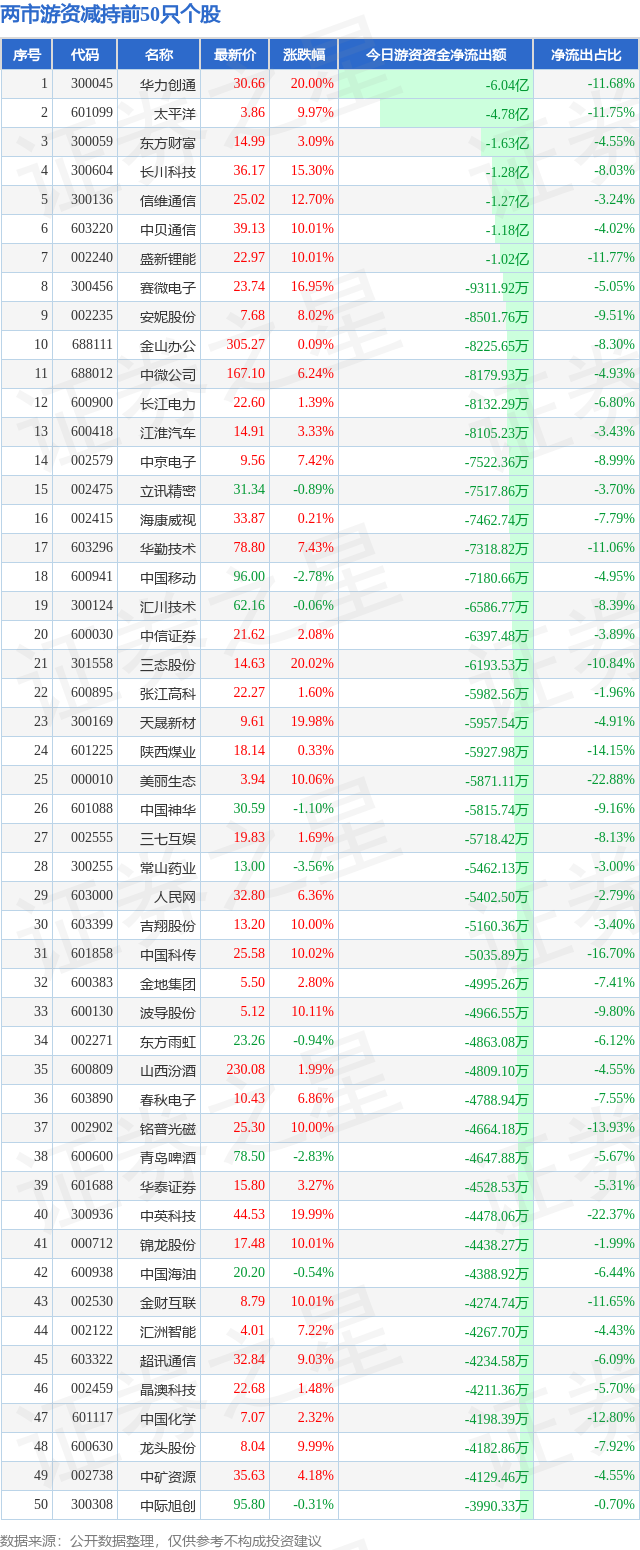Viewport: 640px width, 1550px height.
Task: Click stock name 中国科传
Action: click(169, 954)
